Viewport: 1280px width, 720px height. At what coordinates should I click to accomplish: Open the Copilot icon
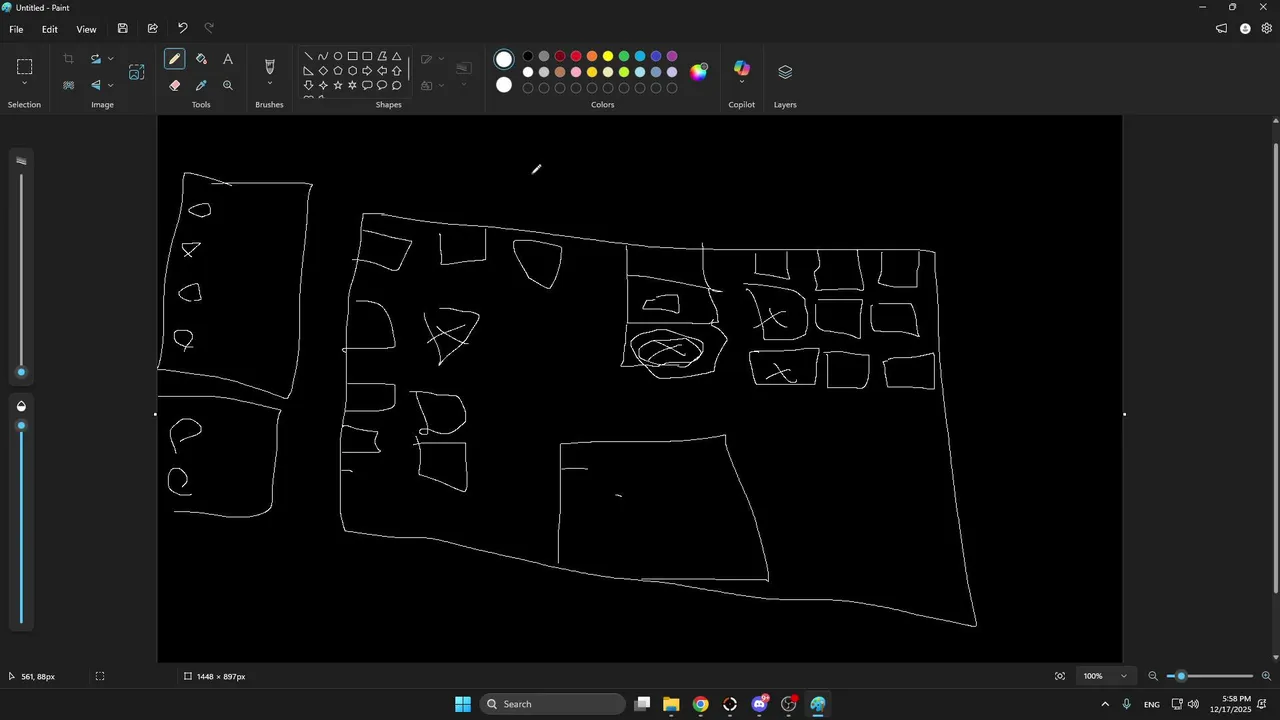pos(741,67)
